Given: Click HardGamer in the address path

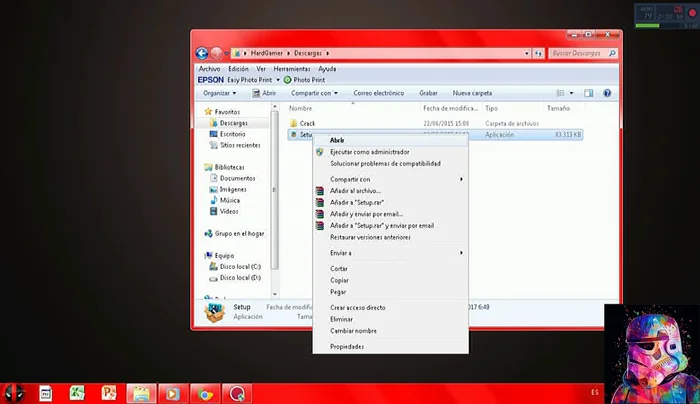Looking at the screenshot, I should pos(267,53).
